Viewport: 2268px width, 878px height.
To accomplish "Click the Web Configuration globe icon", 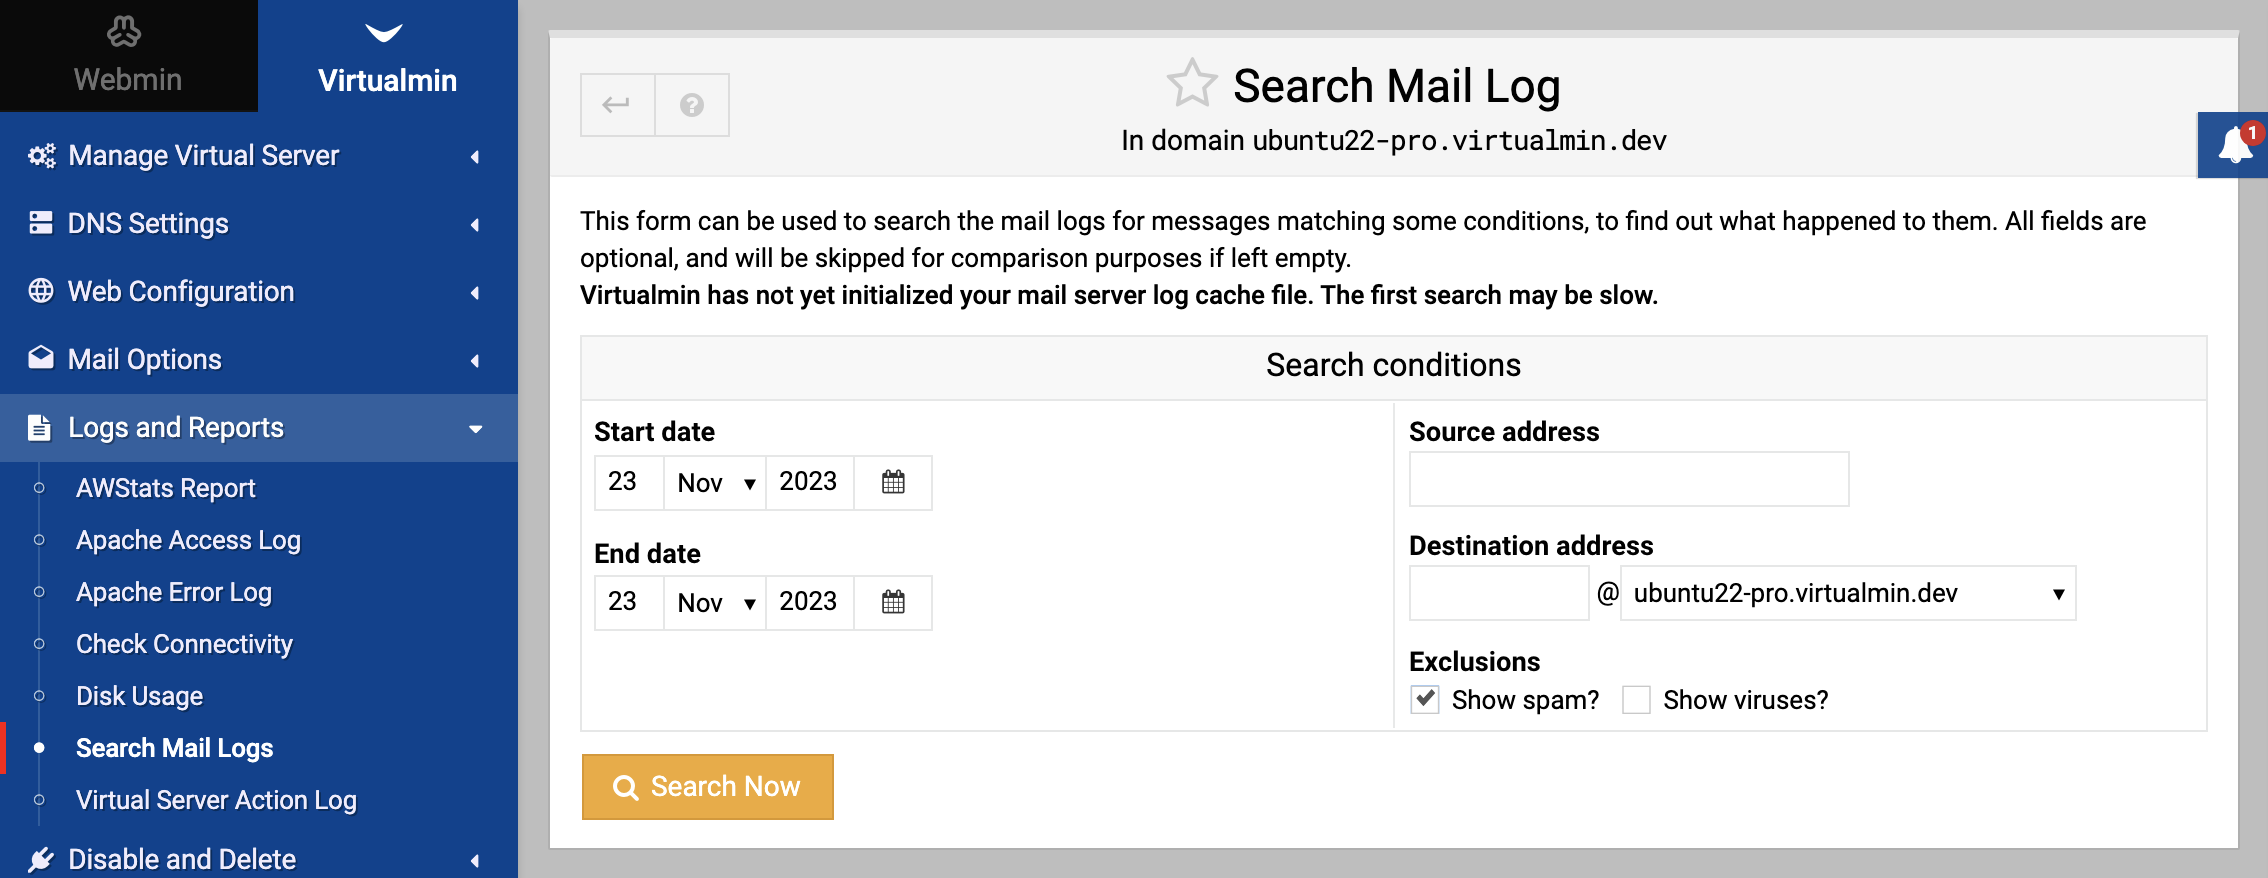I will coord(41,291).
